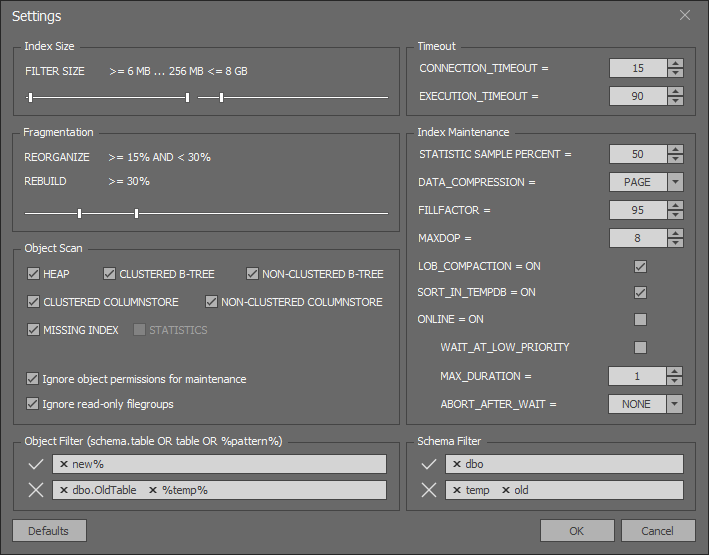Click the Schema Filter exclude cross icon
The image size is (709, 555).
[429, 490]
